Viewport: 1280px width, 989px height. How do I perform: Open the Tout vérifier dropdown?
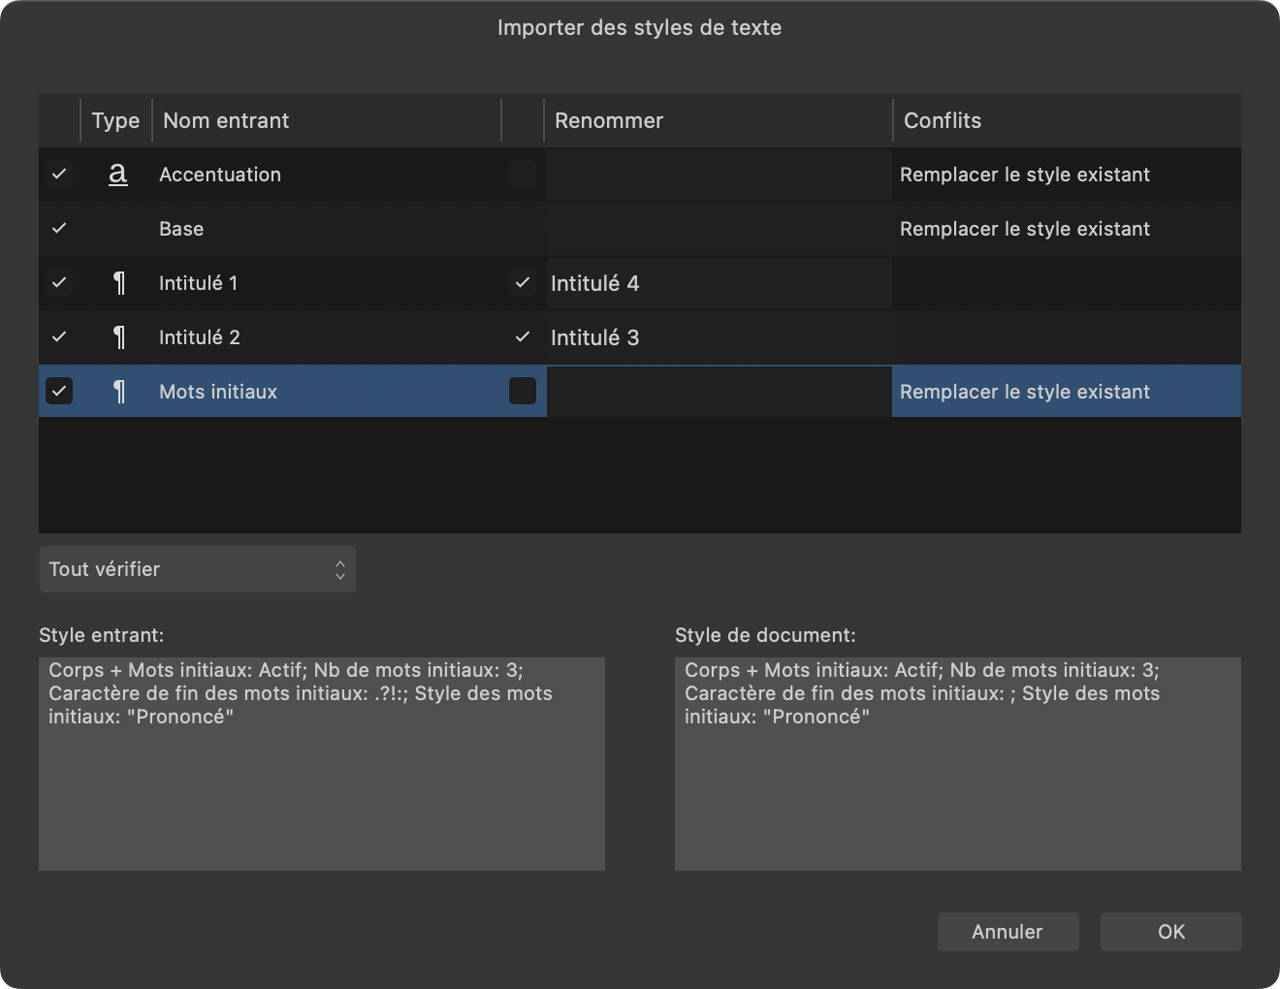tap(197, 569)
